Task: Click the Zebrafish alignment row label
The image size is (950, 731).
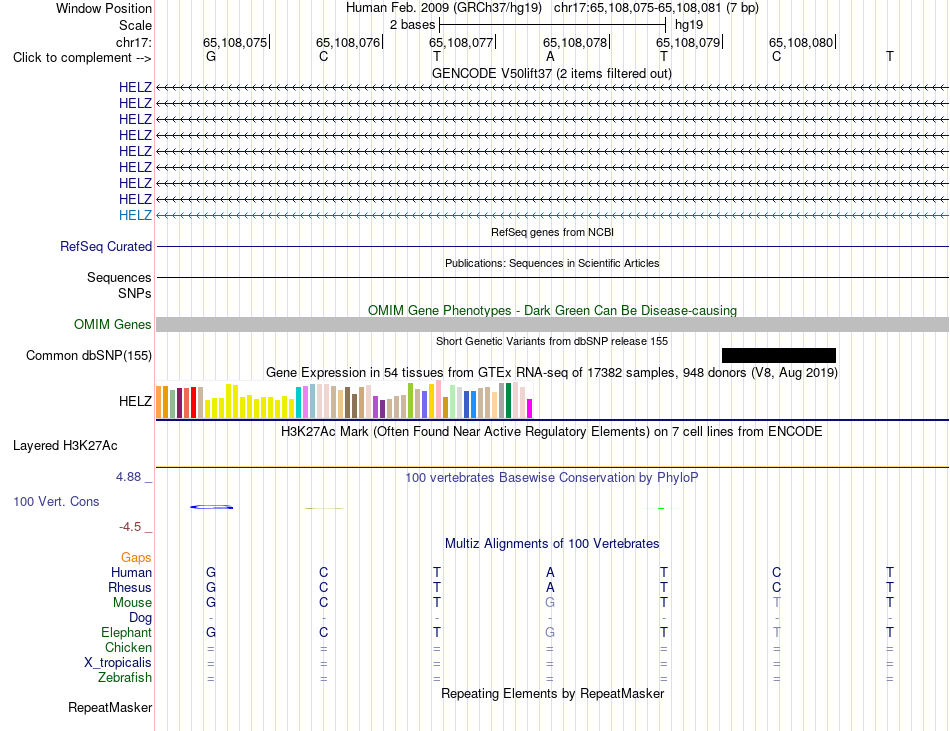Action: point(125,677)
